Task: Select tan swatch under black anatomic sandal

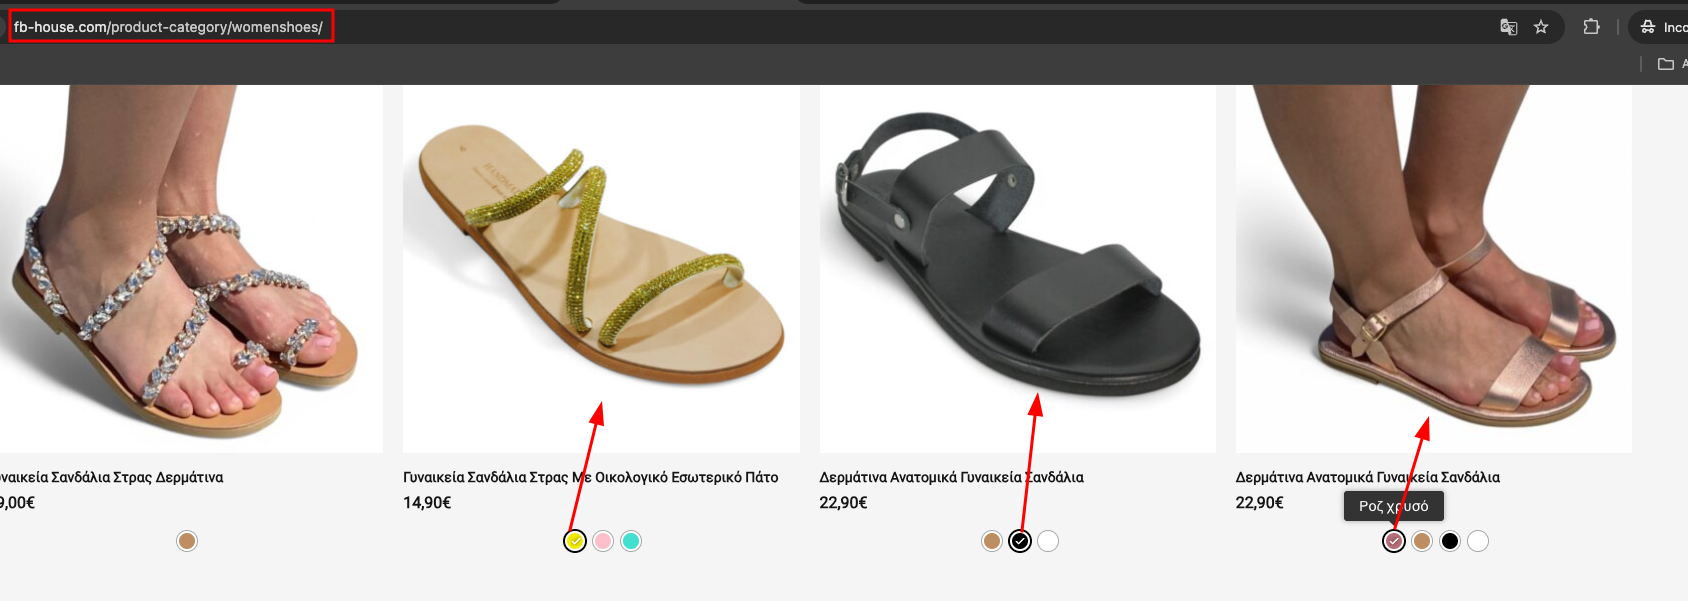Action: tap(992, 541)
